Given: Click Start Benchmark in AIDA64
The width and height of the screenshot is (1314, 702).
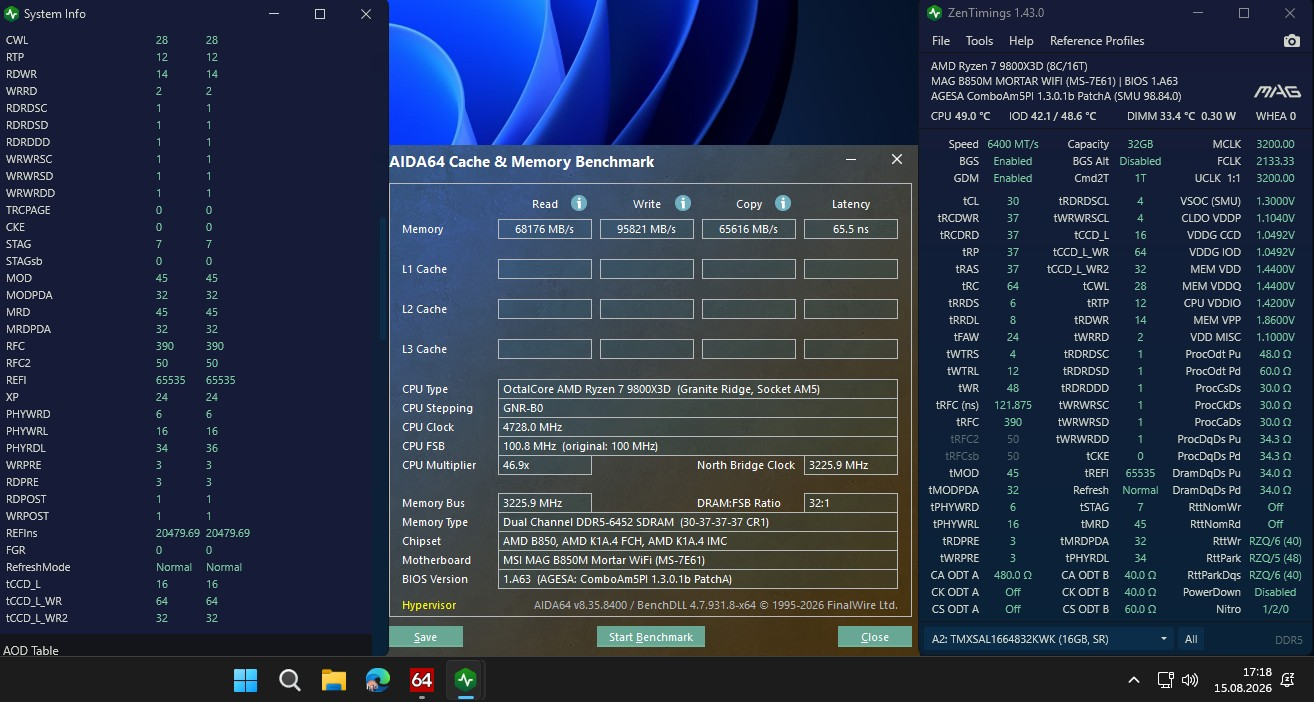Looking at the screenshot, I should [651, 637].
